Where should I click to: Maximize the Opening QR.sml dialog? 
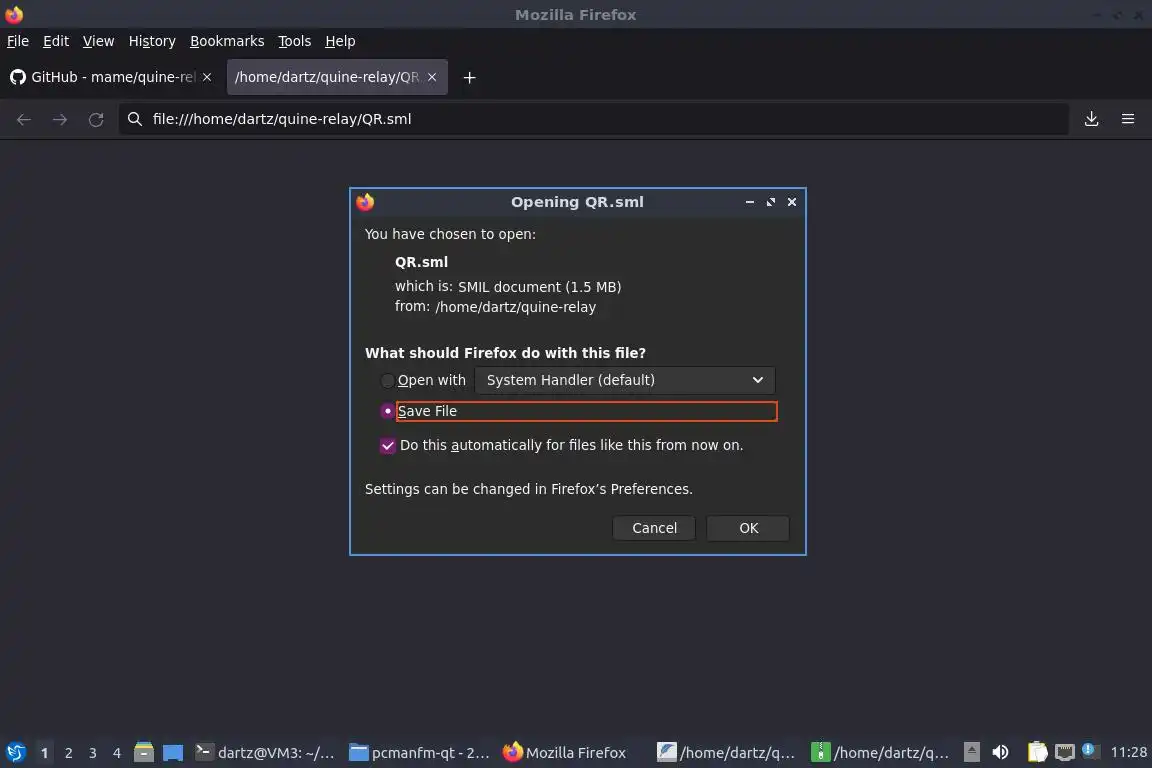[x=771, y=202]
